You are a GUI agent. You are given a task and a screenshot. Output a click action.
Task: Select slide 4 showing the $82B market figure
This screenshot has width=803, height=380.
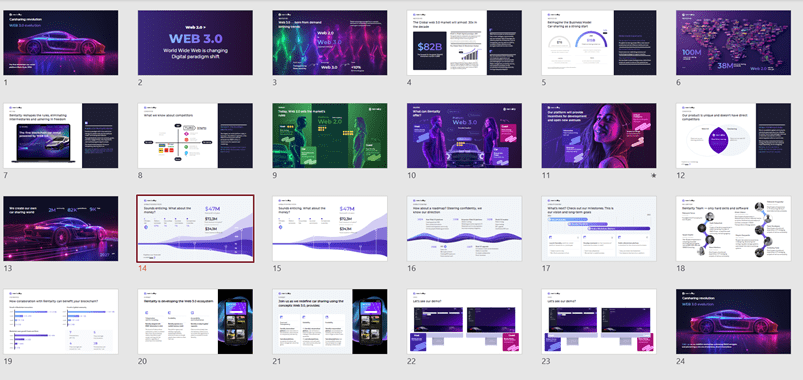[x=464, y=43]
